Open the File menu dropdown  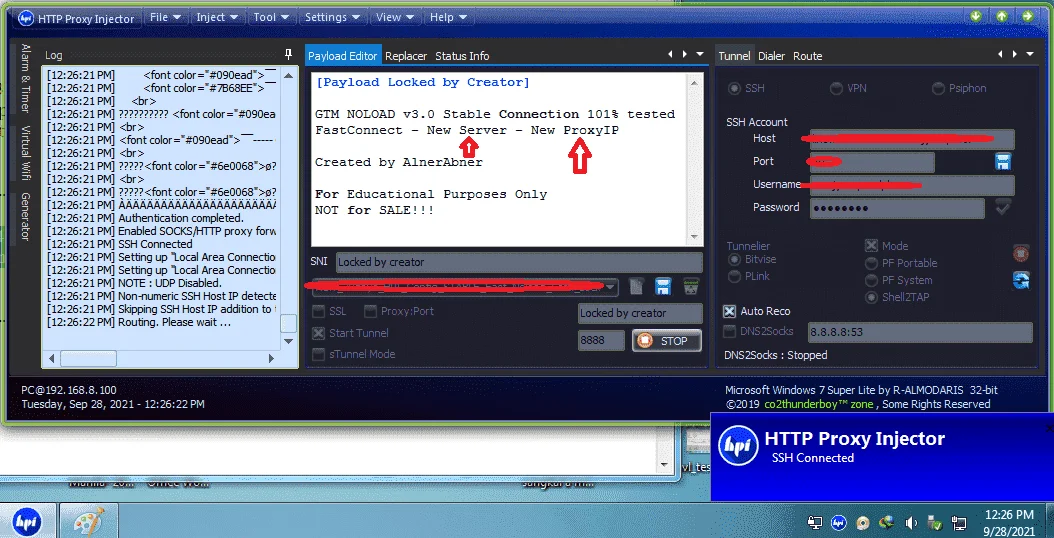click(x=165, y=17)
